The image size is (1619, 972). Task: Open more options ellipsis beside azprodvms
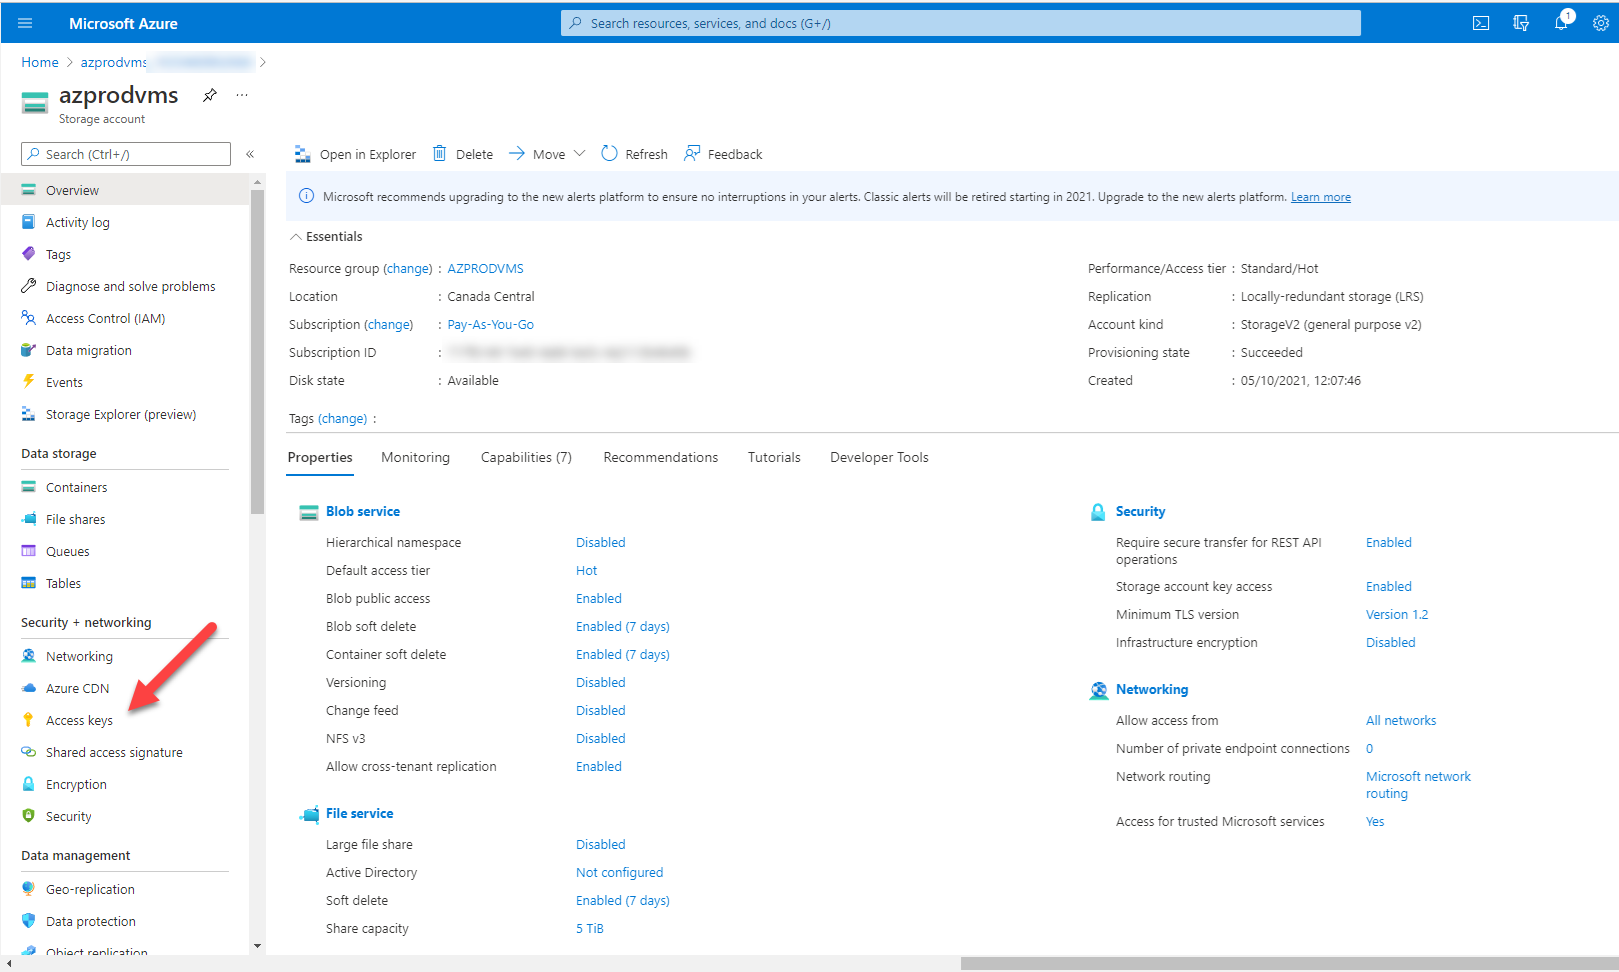point(242,95)
